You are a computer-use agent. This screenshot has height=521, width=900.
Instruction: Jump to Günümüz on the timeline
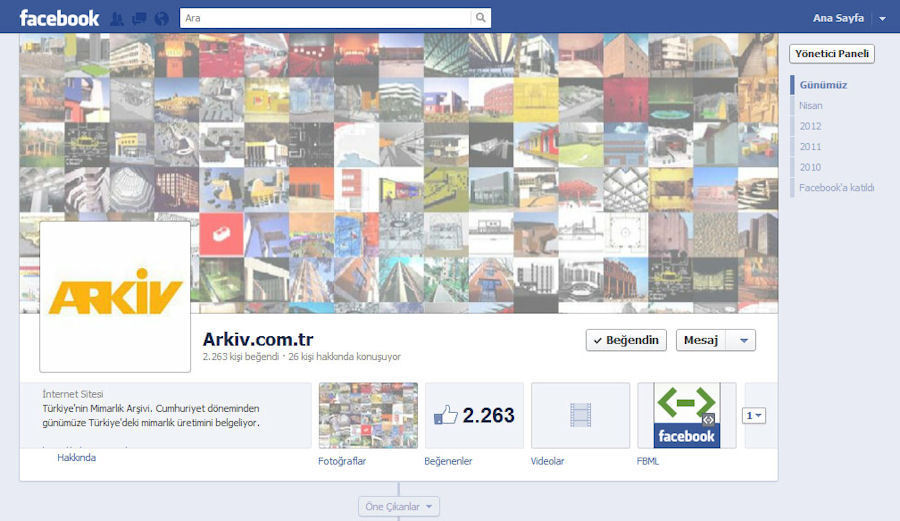coord(823,85)
